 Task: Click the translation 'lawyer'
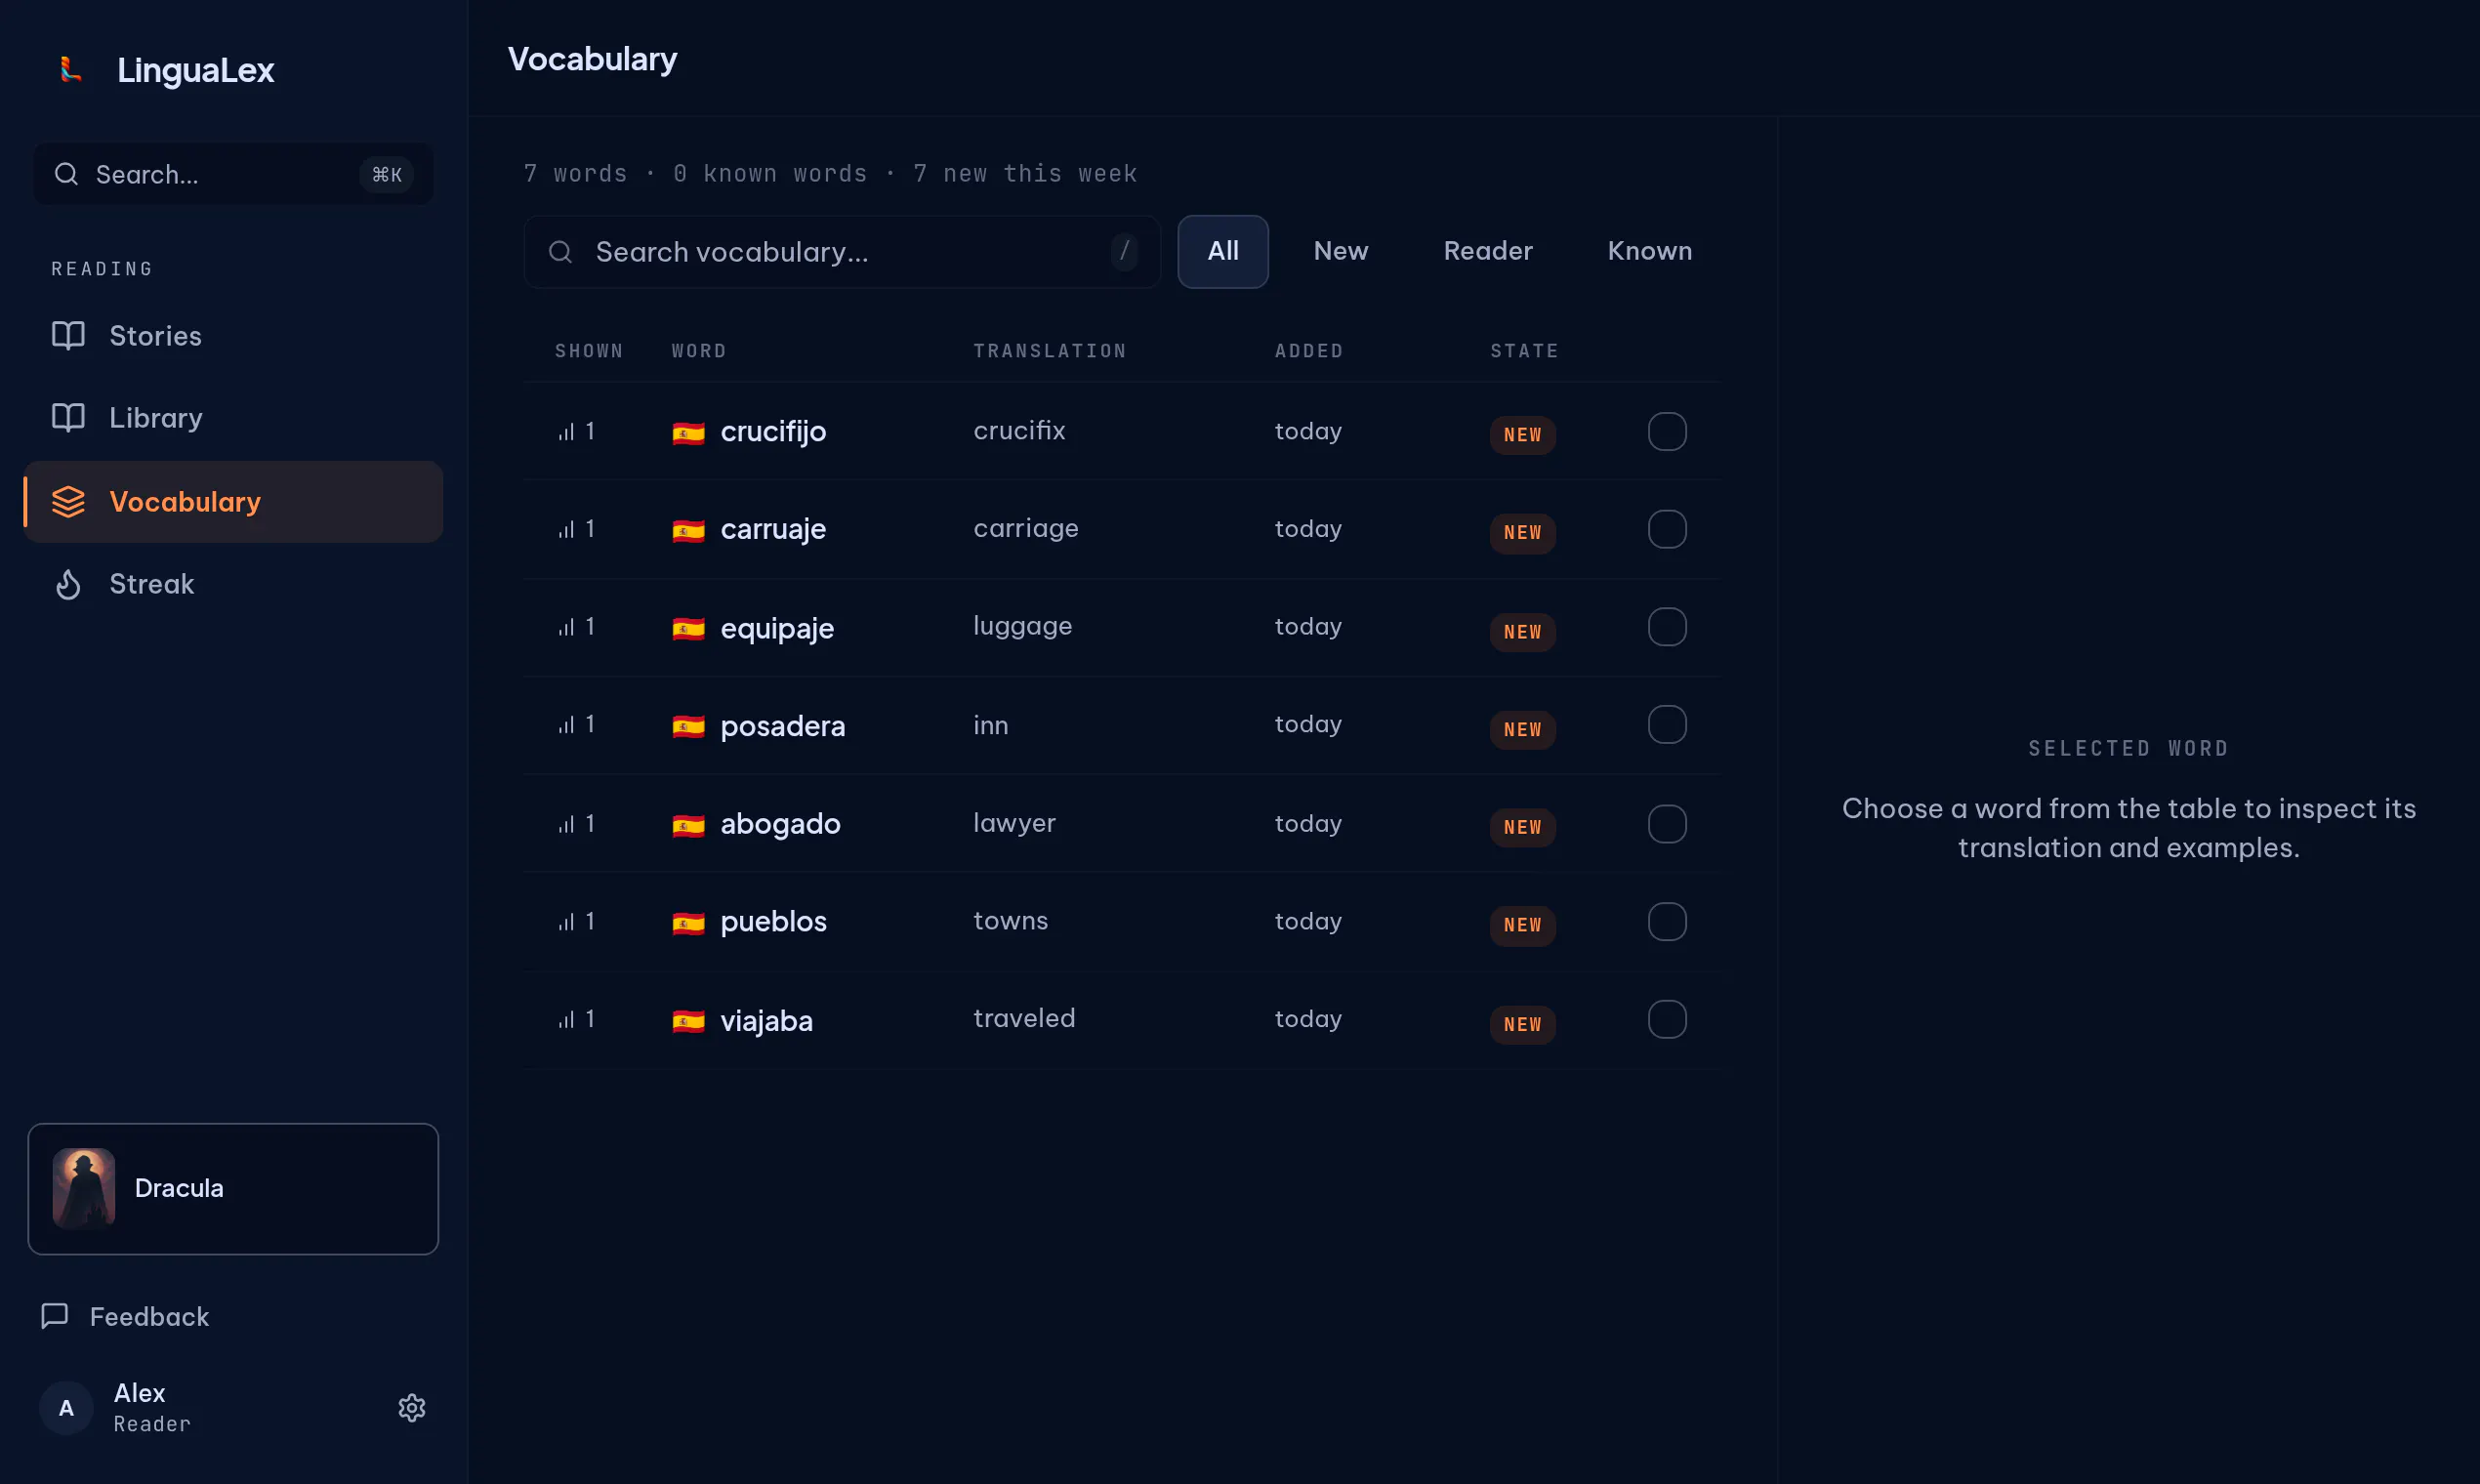point(1014,824)
